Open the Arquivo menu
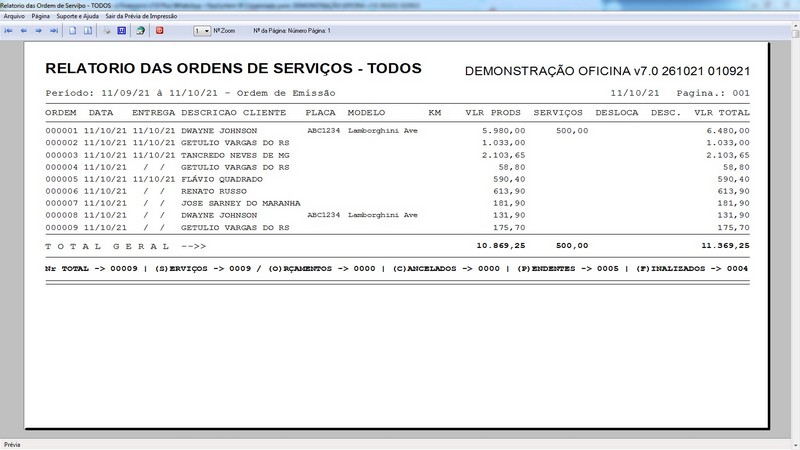This screenshot has height=450, width=800. (14, 16)
